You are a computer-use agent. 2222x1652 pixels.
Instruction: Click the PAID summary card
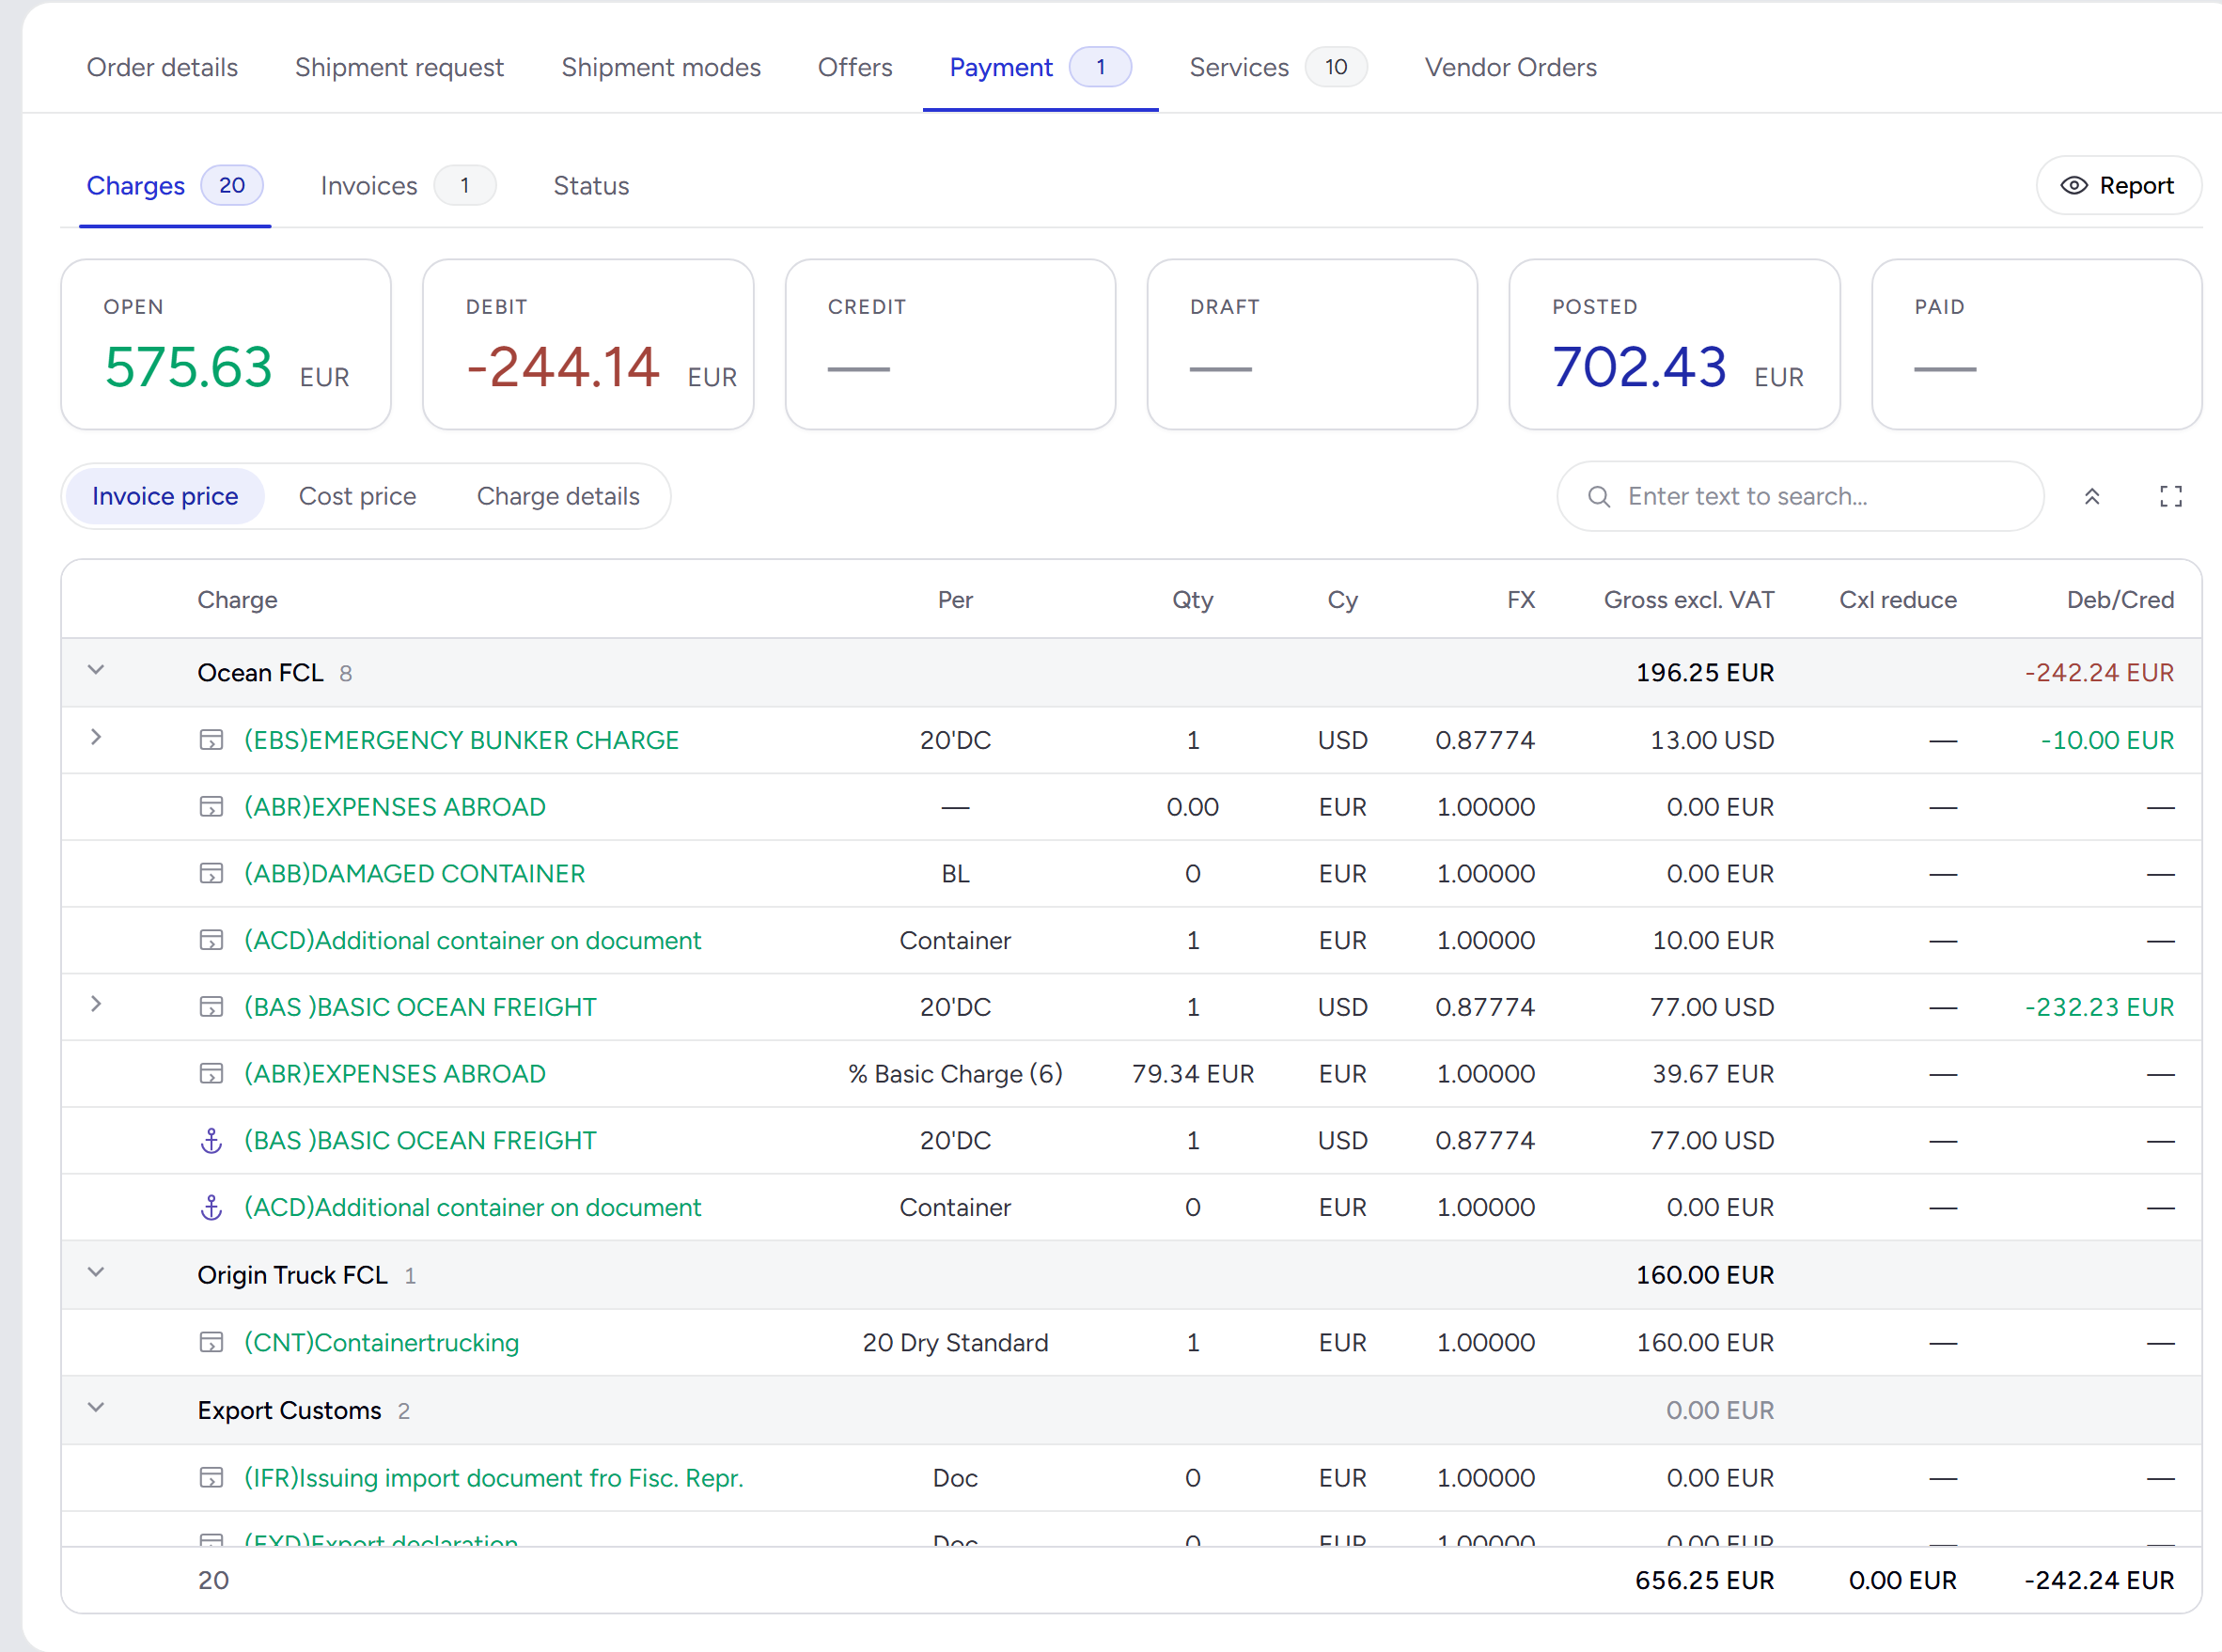[x=2036, y=345]
